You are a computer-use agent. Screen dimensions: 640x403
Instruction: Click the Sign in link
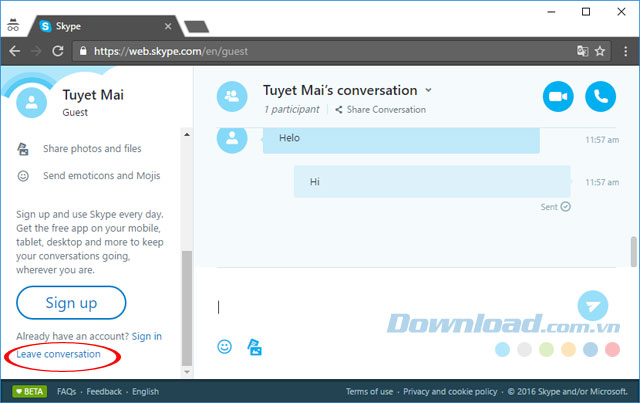(x=147, y=336)
